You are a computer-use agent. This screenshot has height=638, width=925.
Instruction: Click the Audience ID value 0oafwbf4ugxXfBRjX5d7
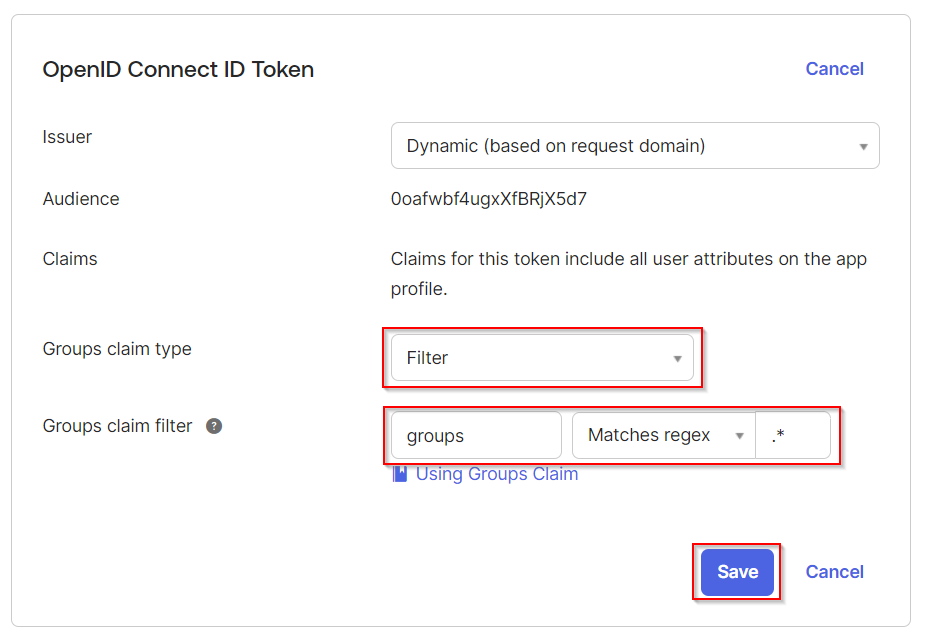489,199
